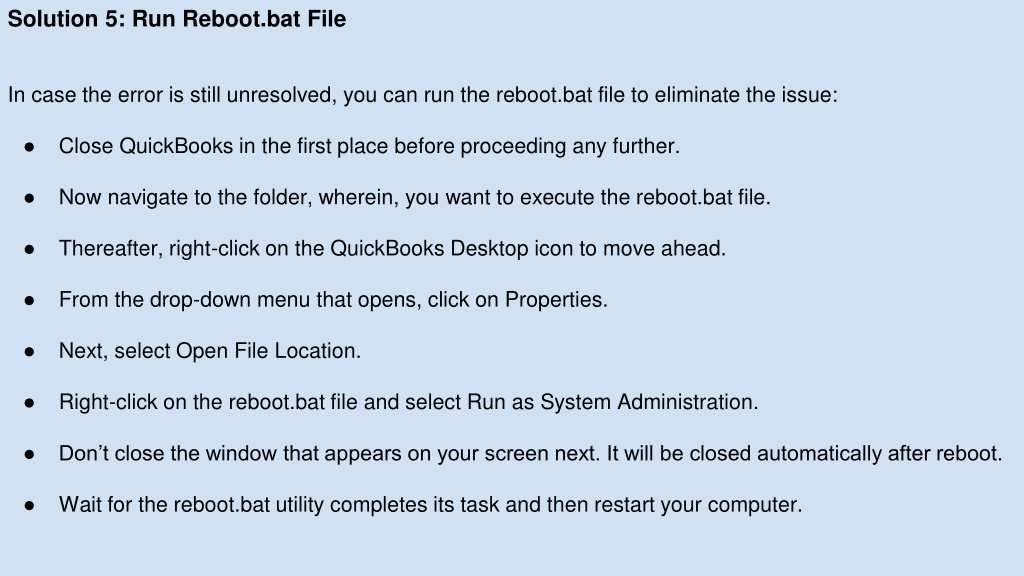Click the bullet before 'From the drop-down menu'
The height and width of the screenshot is (576, 1024).
point(29,301)
